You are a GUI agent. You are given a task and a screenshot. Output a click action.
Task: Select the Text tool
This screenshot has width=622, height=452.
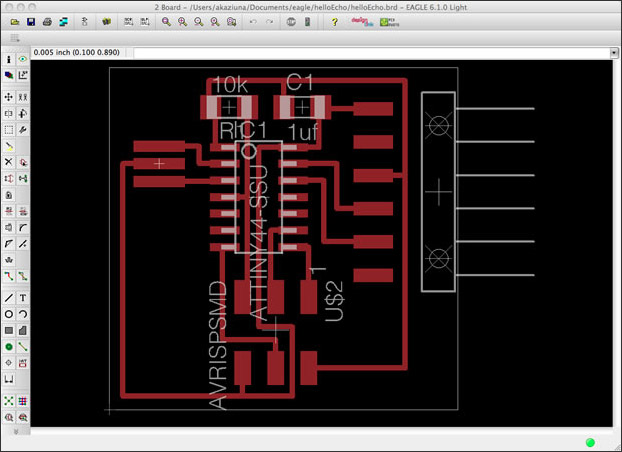pyautogui.click(x=23, y=298)
